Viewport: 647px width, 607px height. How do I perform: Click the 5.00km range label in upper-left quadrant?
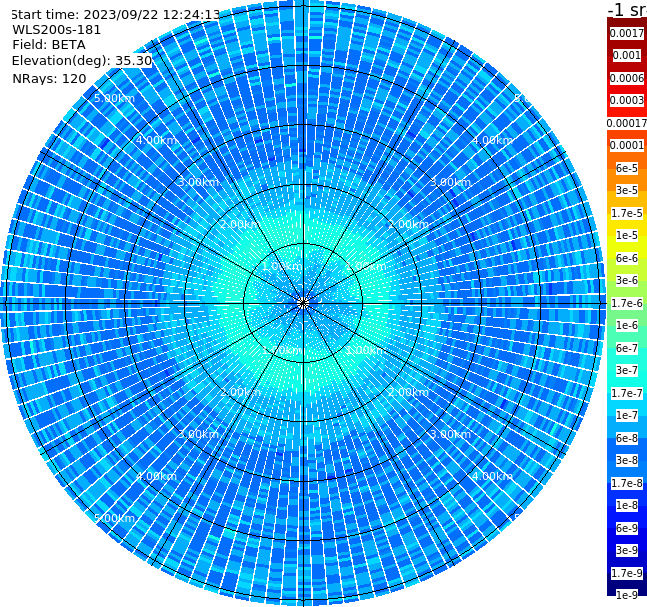click(x=114, y=98)
